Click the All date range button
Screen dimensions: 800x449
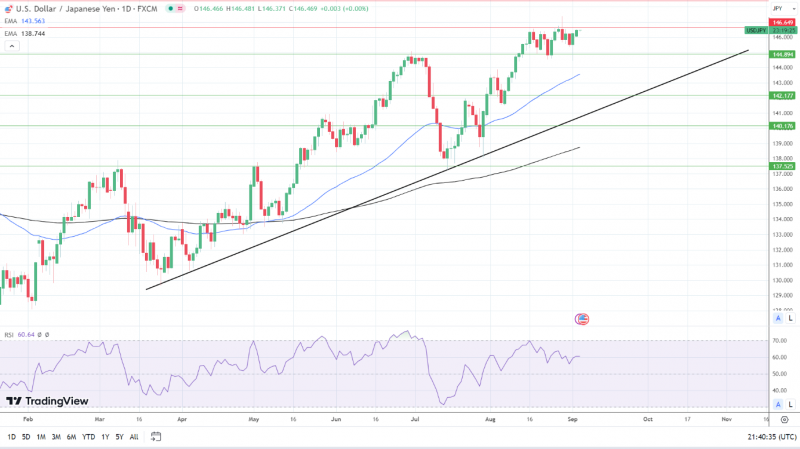(x=134, y=437)
